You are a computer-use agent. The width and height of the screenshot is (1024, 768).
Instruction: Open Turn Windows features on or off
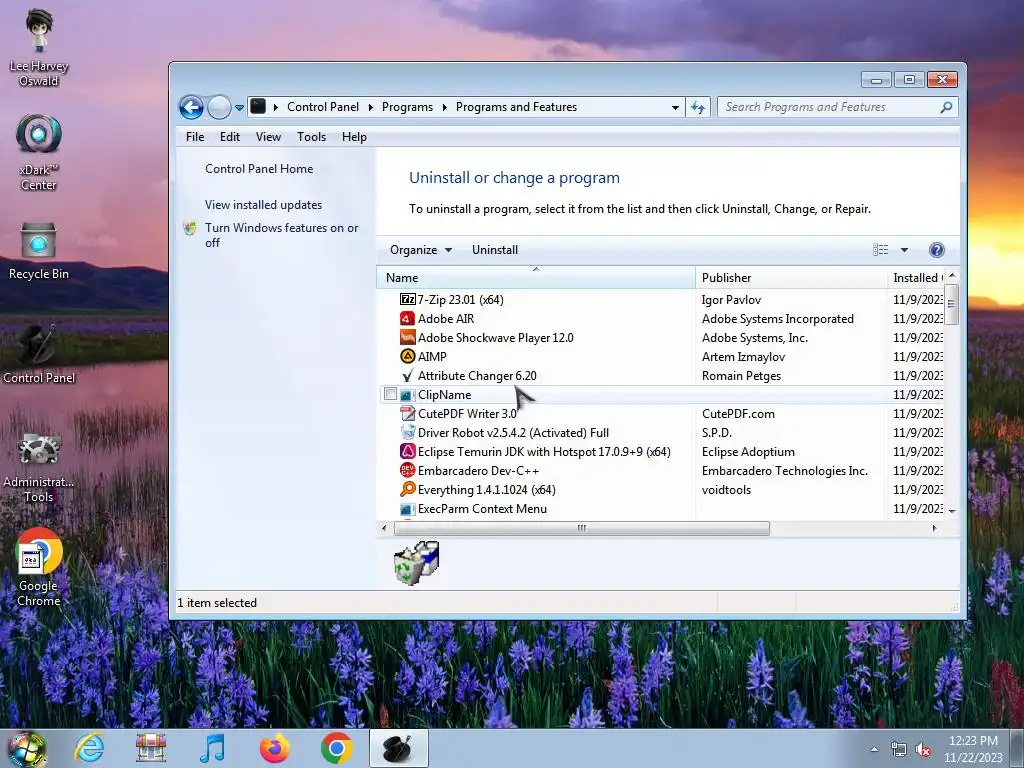(x=281, y=235)
